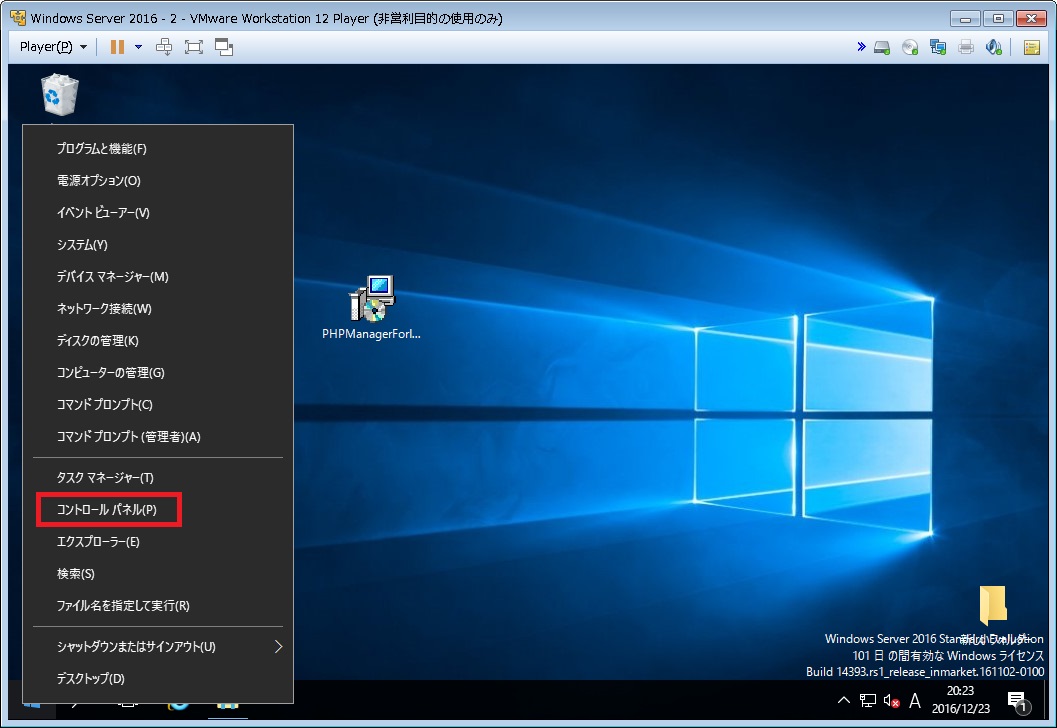Click the network status tray icon
This screenshot has width=1057, height=728.
tap(868, 701)
